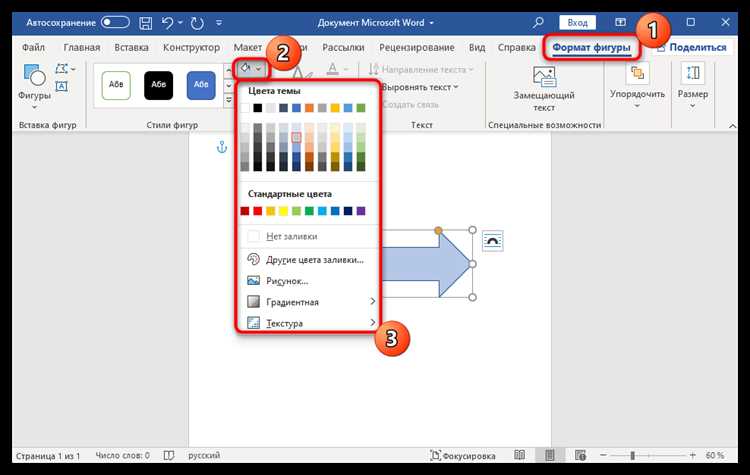The height and width of the screenshot is (475, 750).
Task: Collapse the ribbon with the chevron
Action: (x=732, y=126)
